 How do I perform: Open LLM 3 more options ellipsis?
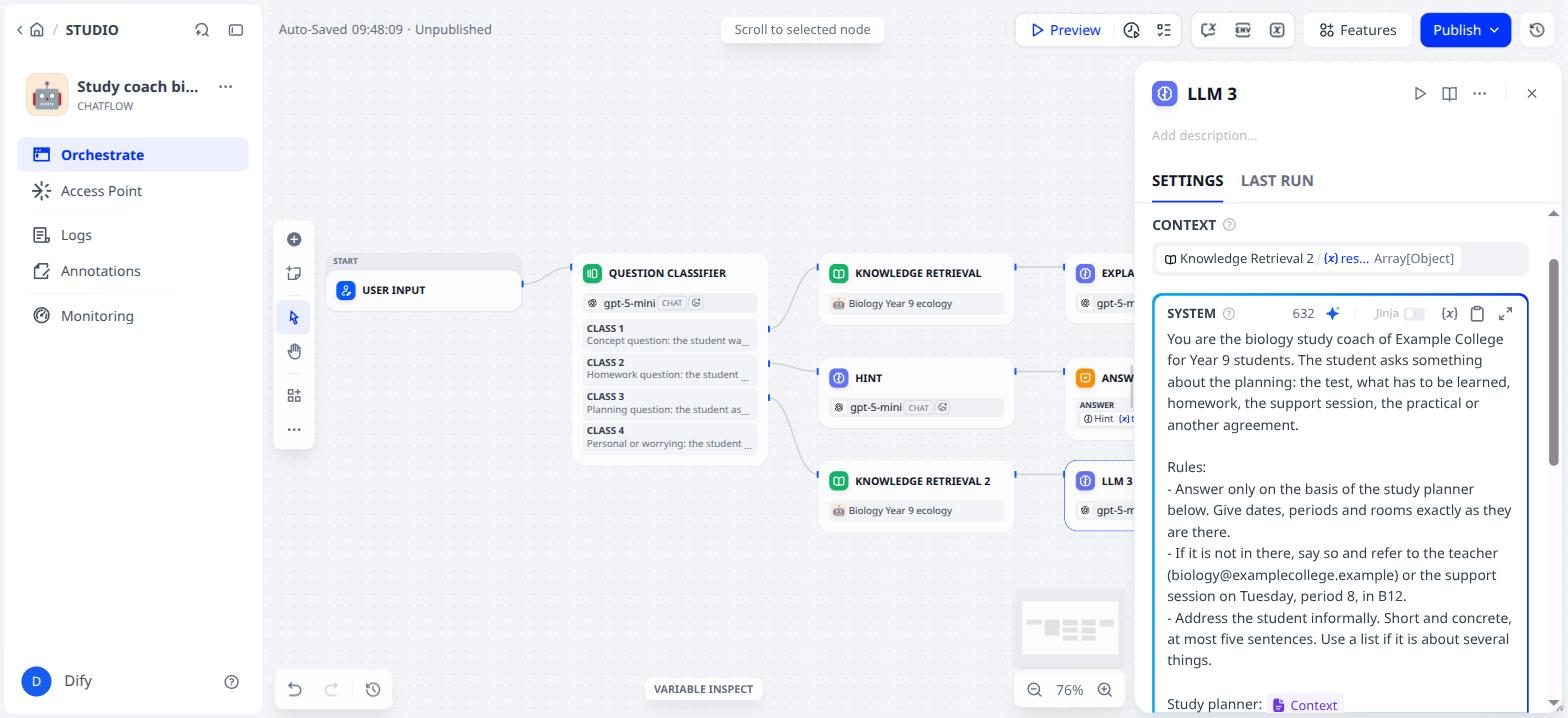click(x=1480, y=93)
